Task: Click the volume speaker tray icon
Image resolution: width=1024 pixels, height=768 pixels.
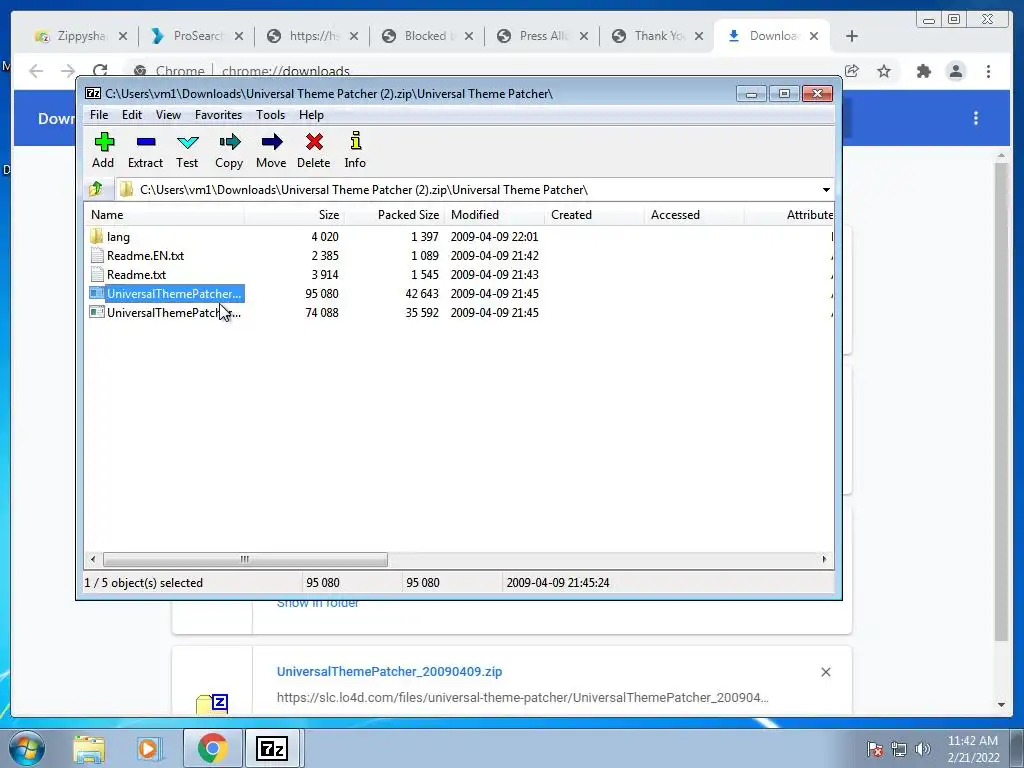Action: [x=923, y=749]
